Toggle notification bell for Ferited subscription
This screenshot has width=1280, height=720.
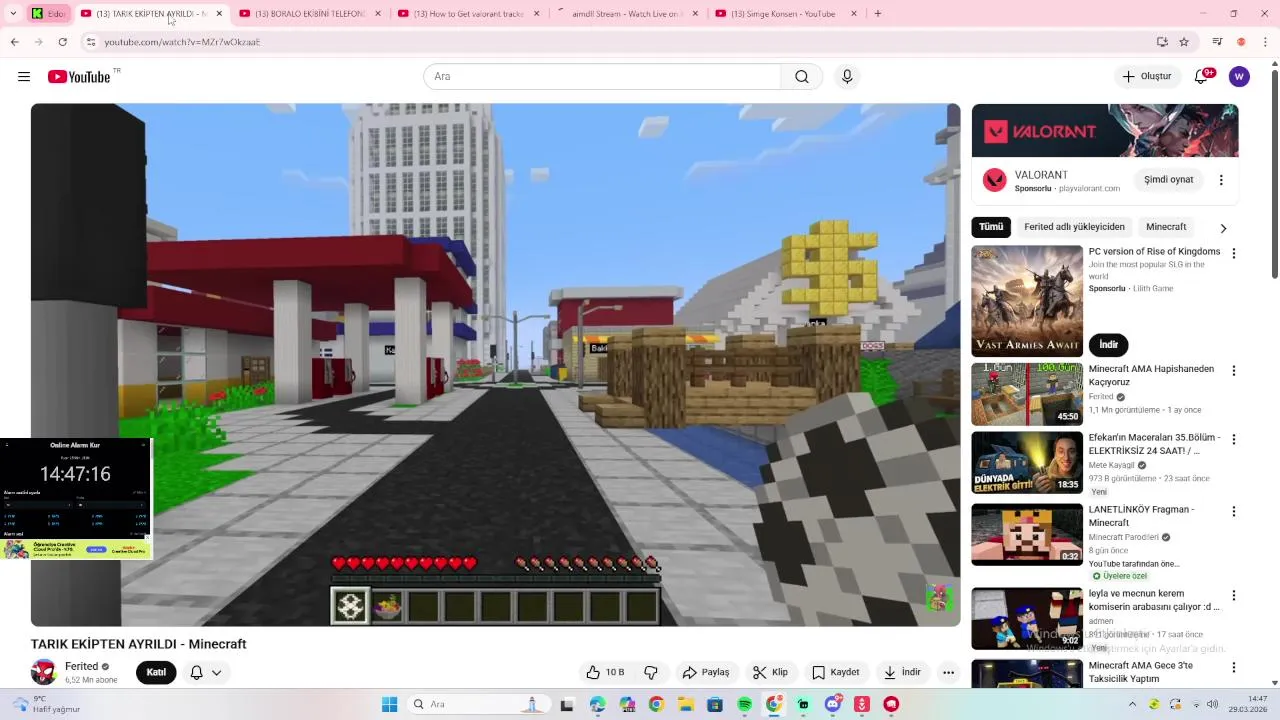(x=205, y=672)
